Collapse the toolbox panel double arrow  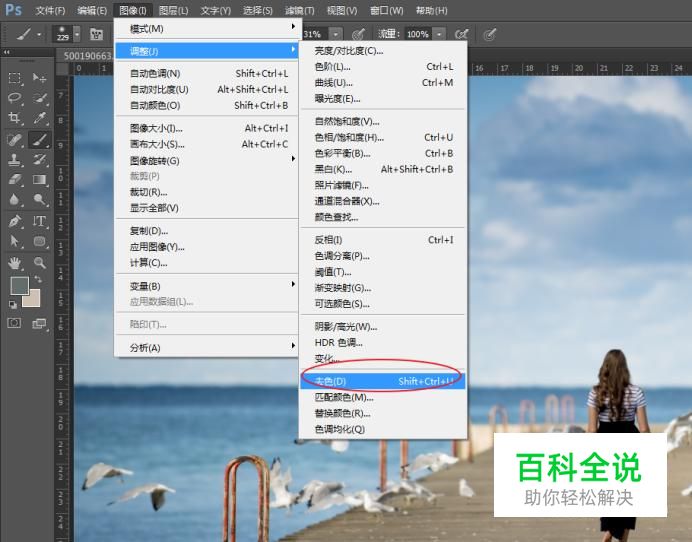pos(7,52)
